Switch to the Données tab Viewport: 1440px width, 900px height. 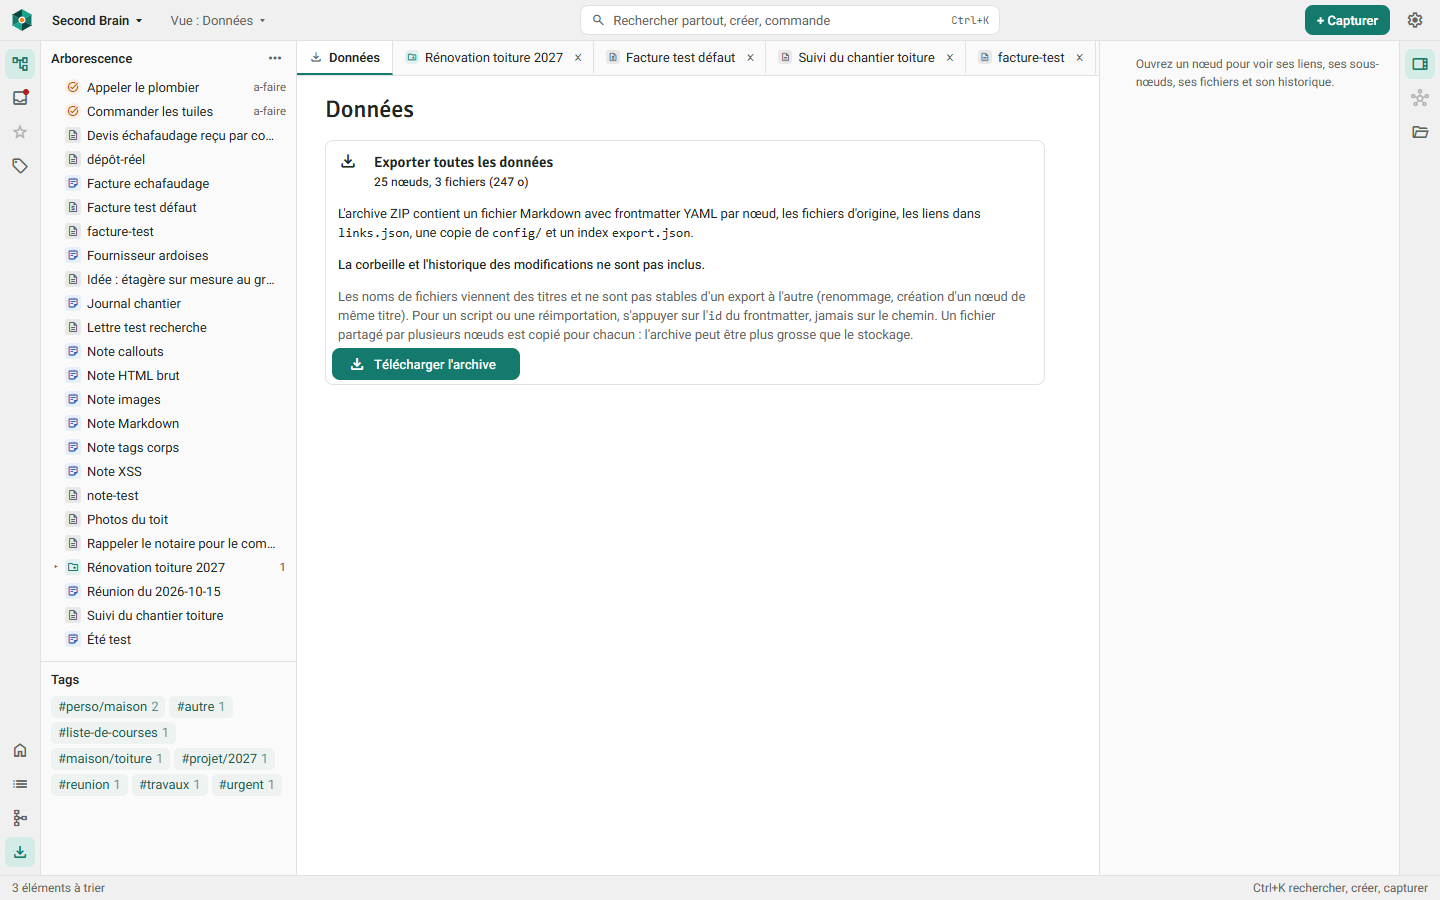point(345,58)
